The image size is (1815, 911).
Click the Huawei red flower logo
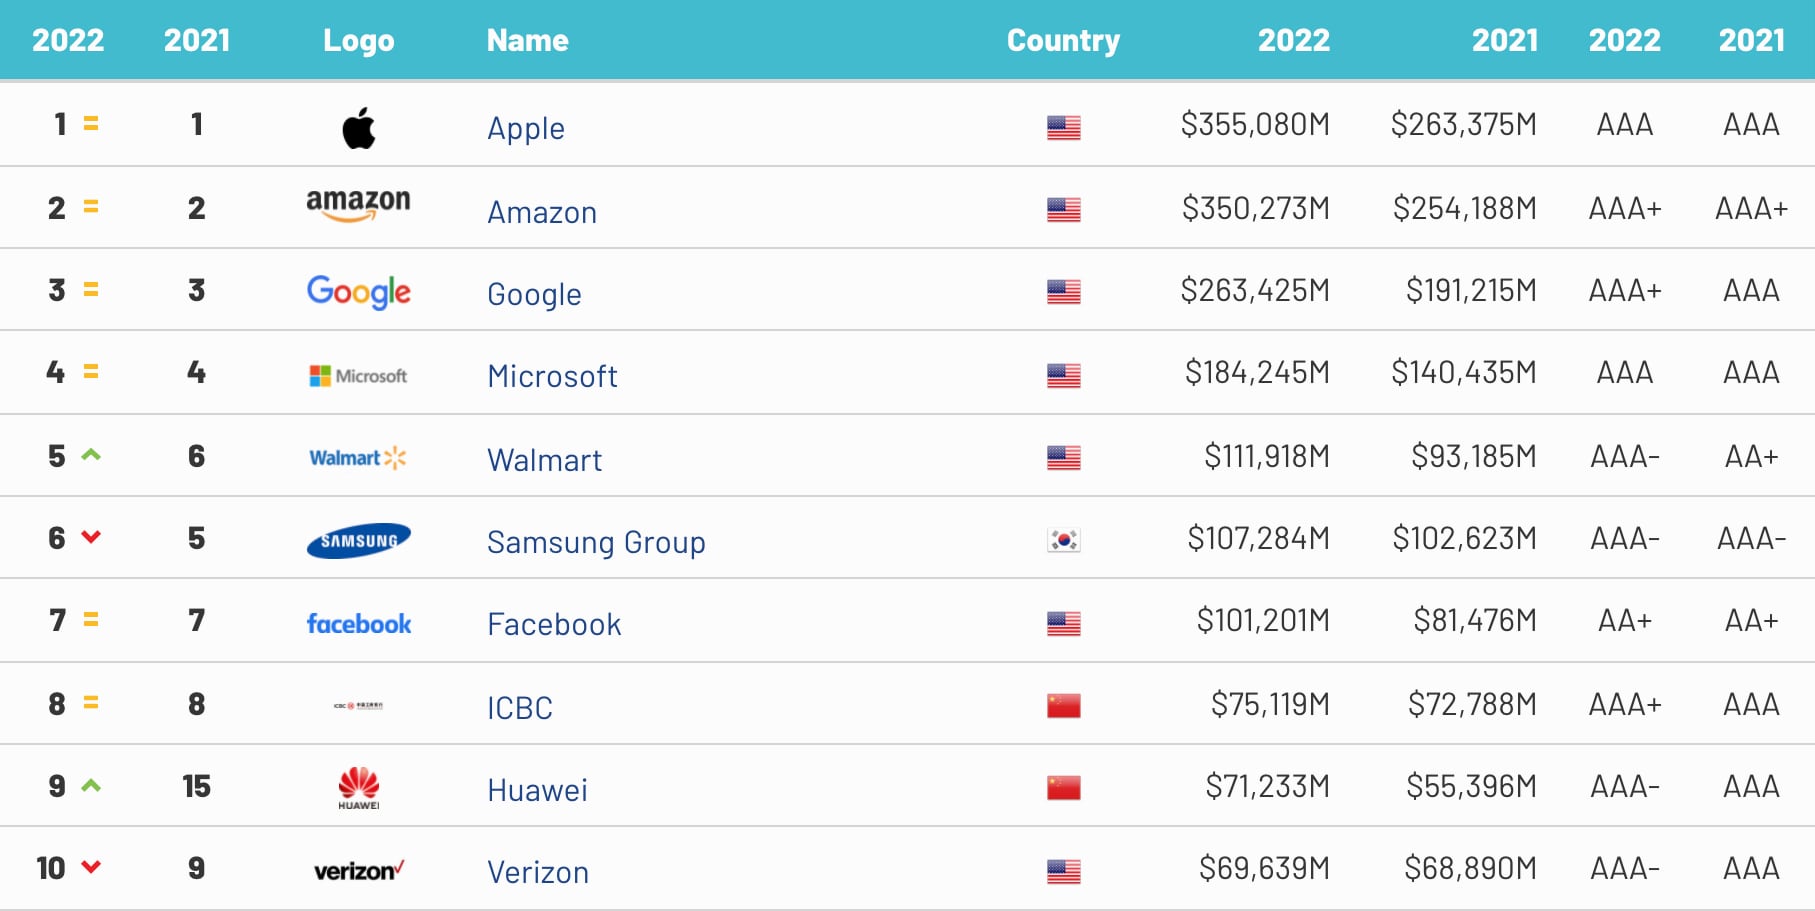click(358, 787)
